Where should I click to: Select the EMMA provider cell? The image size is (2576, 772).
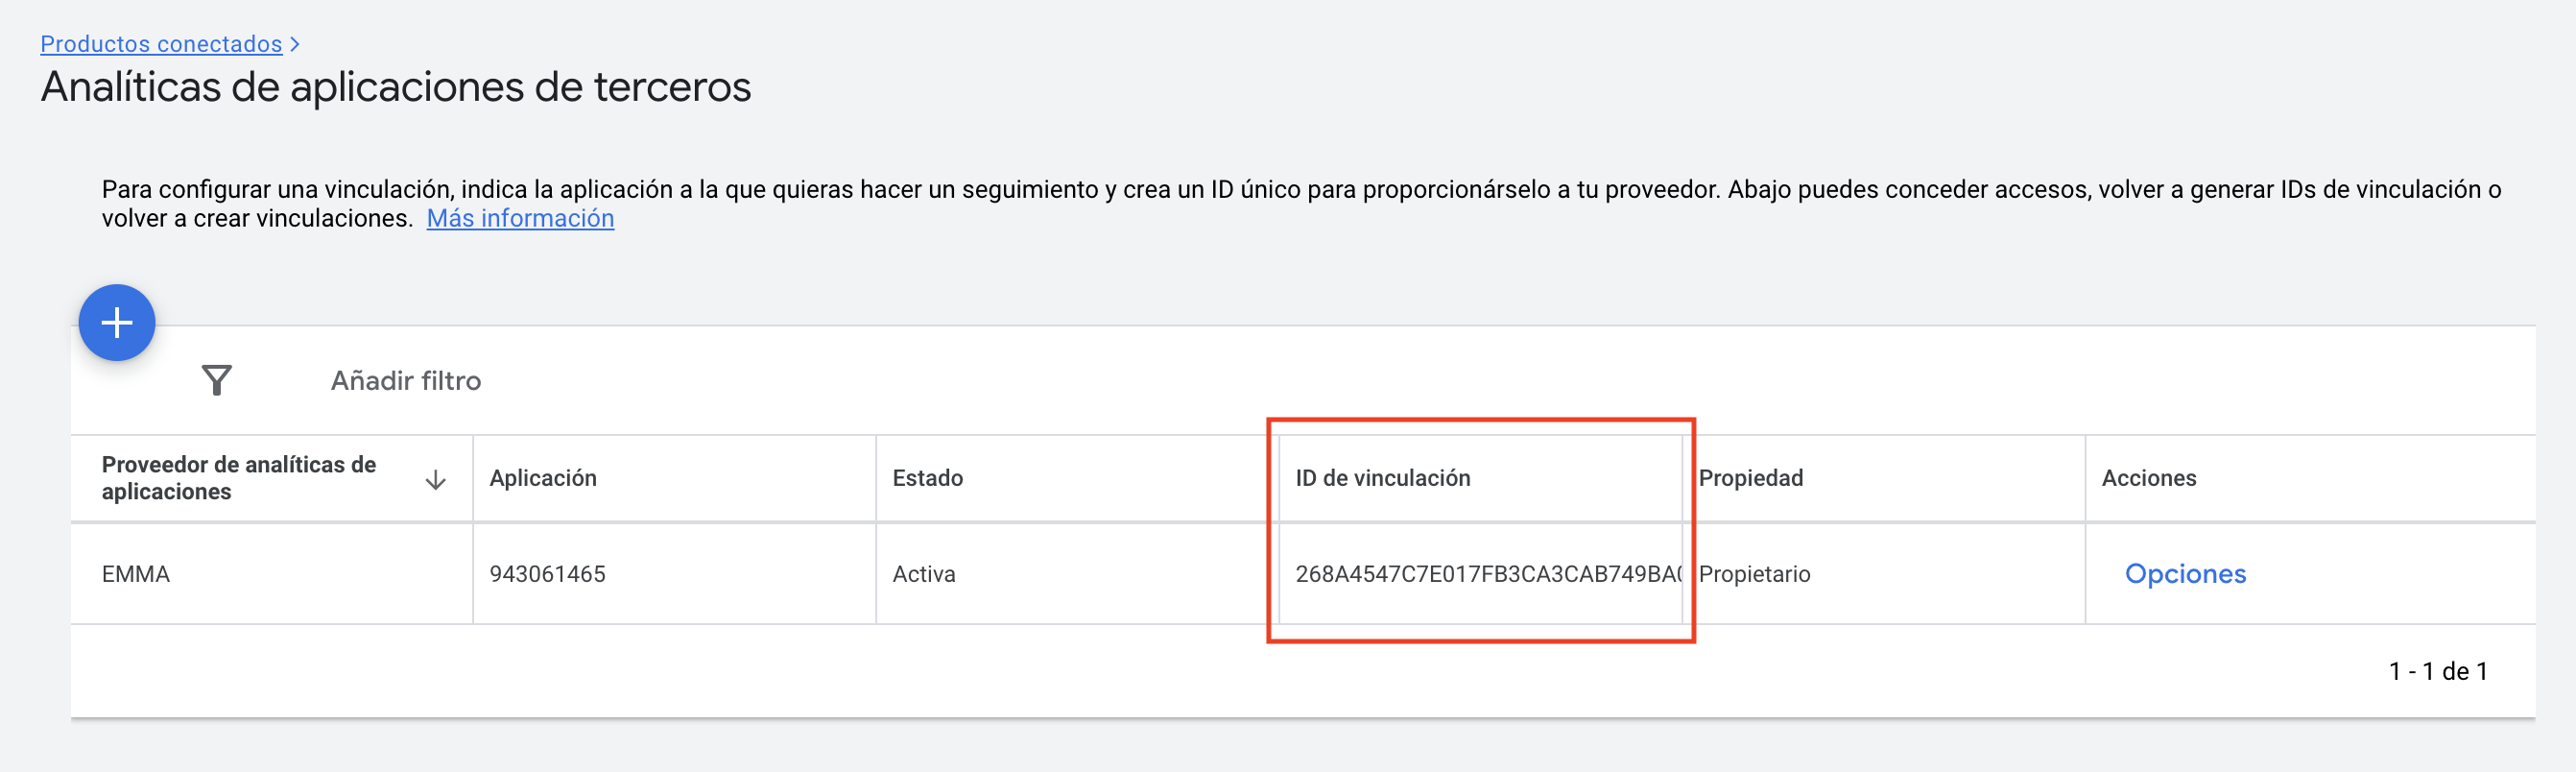click(136, 574)
